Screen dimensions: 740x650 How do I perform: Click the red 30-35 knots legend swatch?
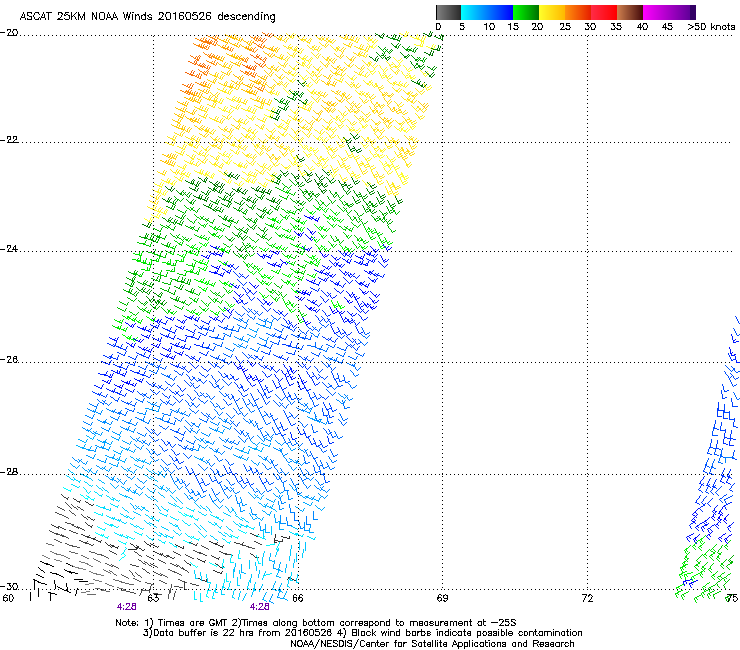click(x=604, y=12)
